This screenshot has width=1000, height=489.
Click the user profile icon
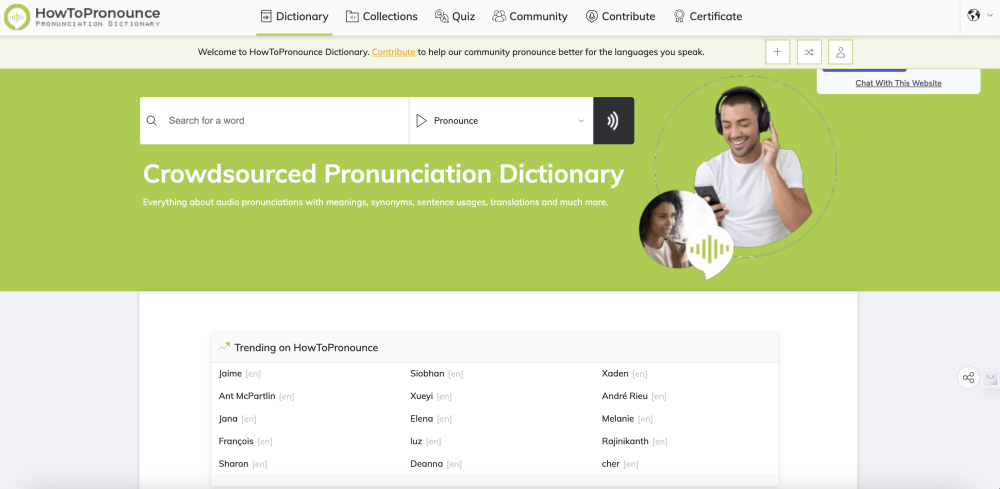pyautogui.click(x=841, y=52)
